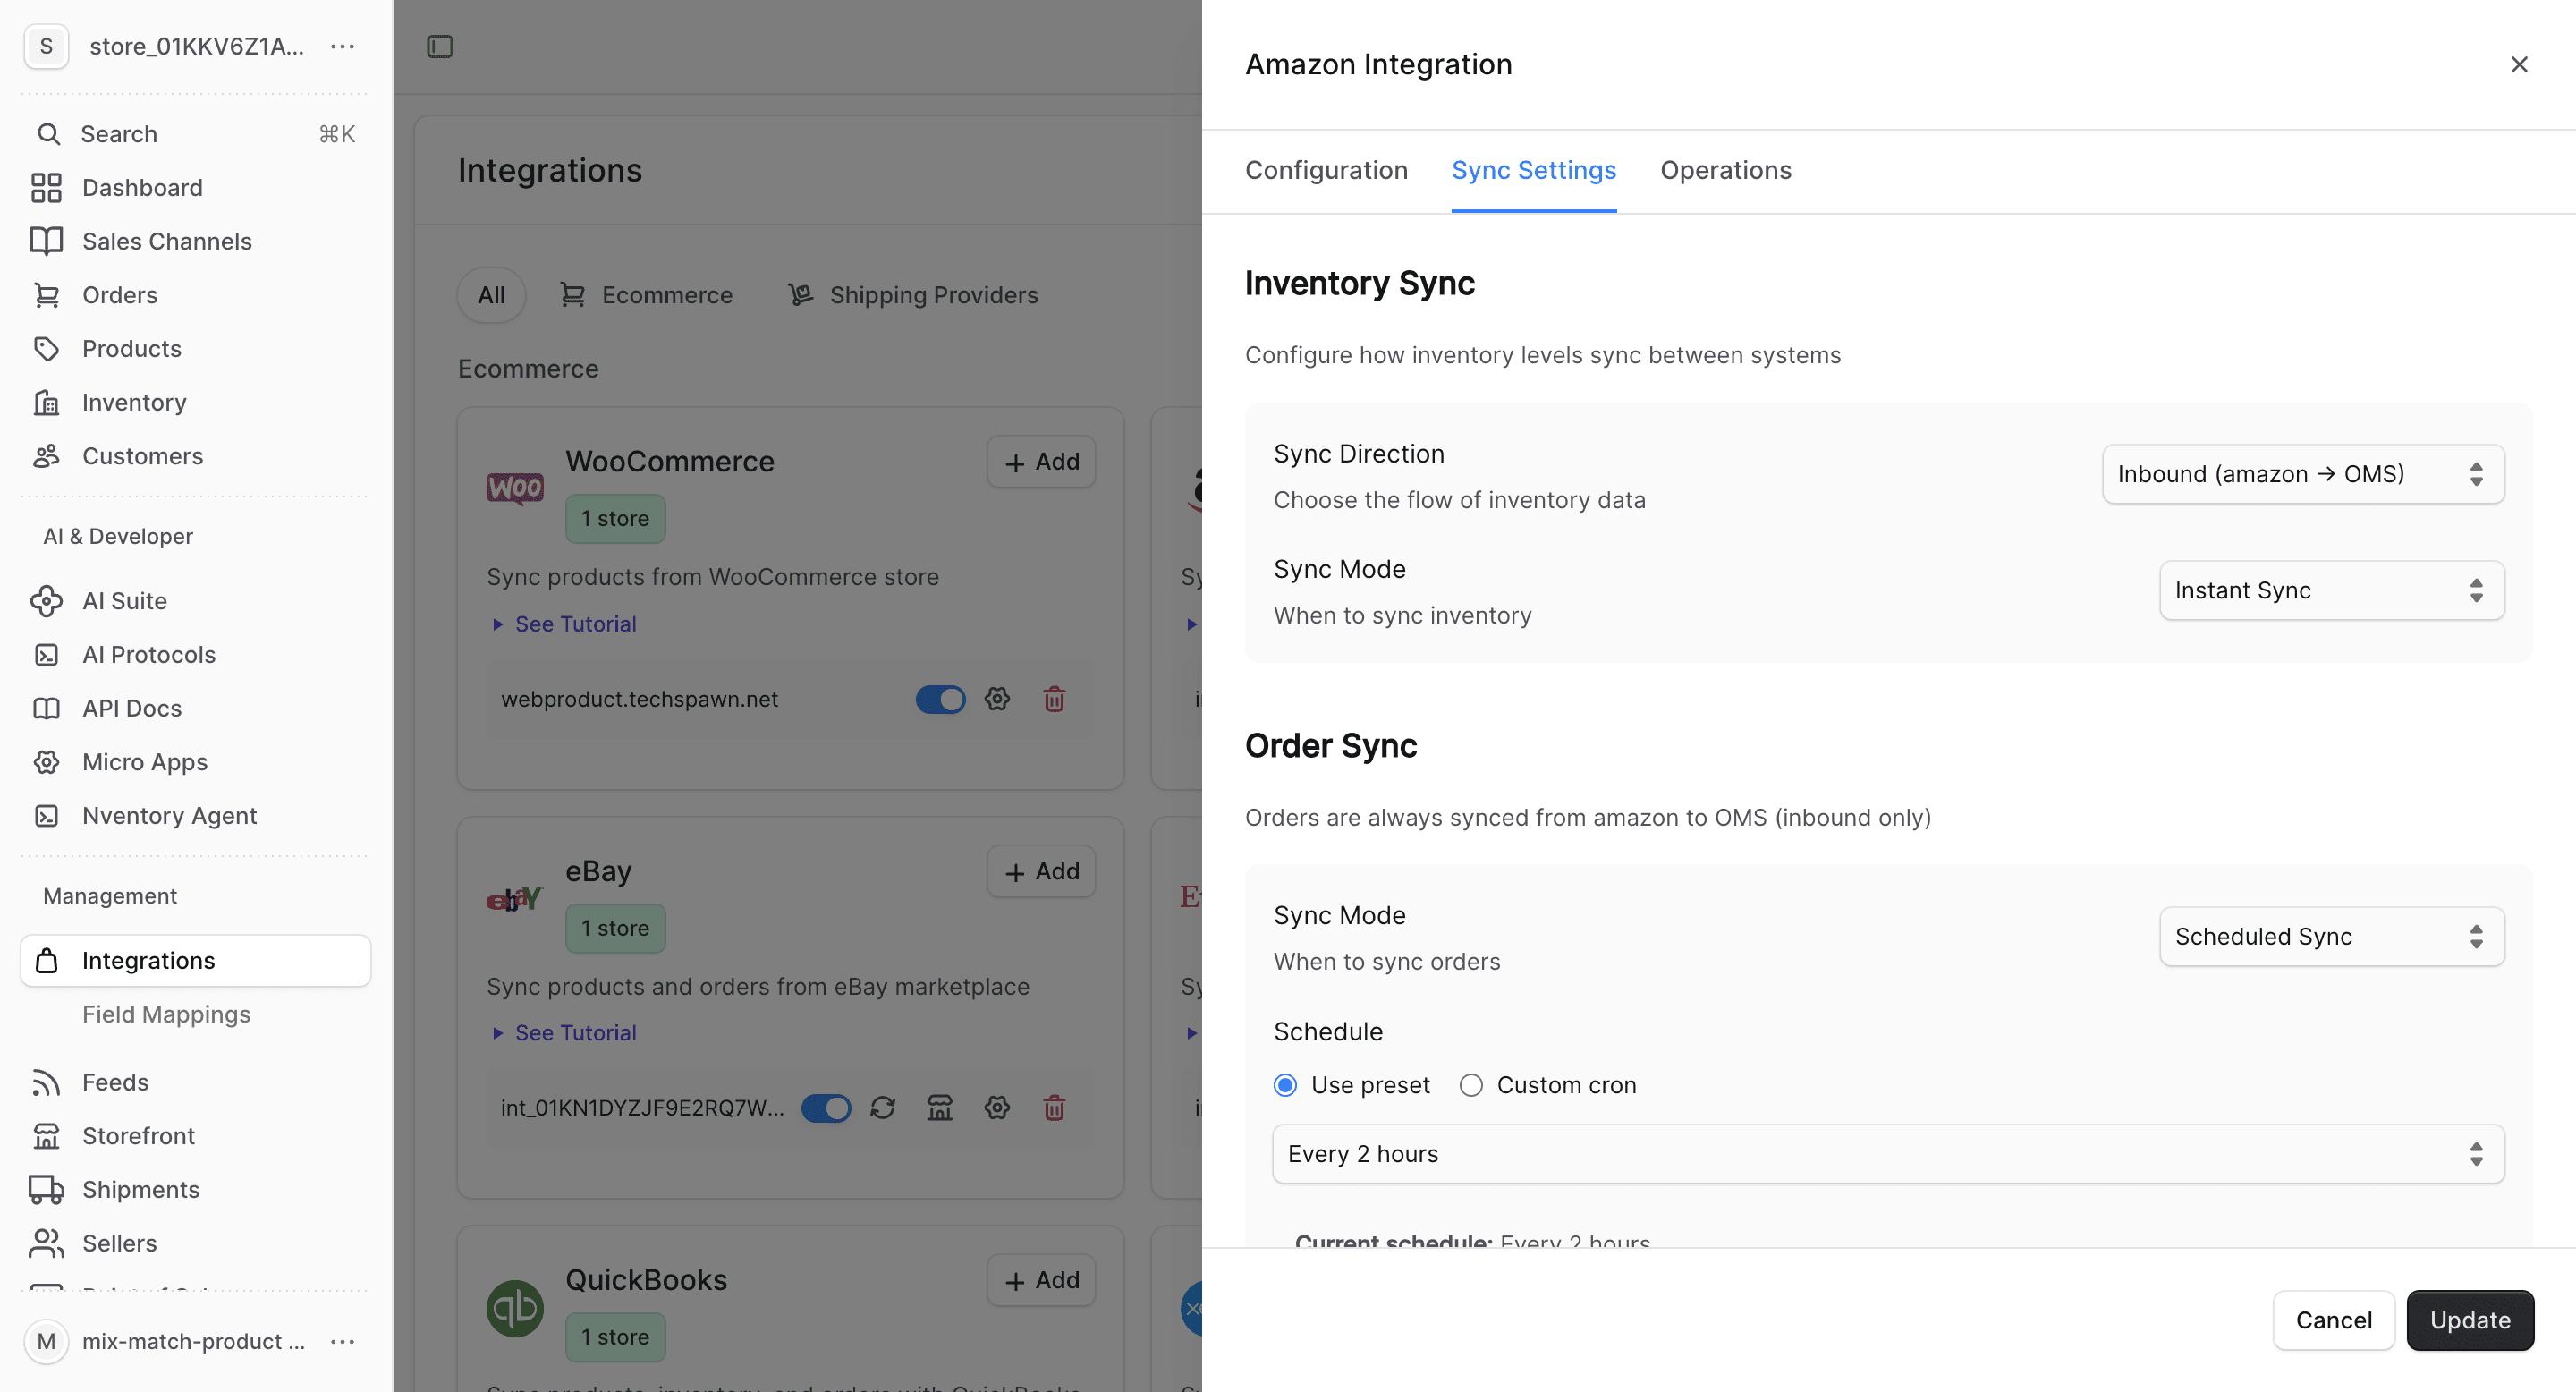2576x1392 pixels.
Task: Open the Sync Direction dropdown
Action: [2303, 474]
